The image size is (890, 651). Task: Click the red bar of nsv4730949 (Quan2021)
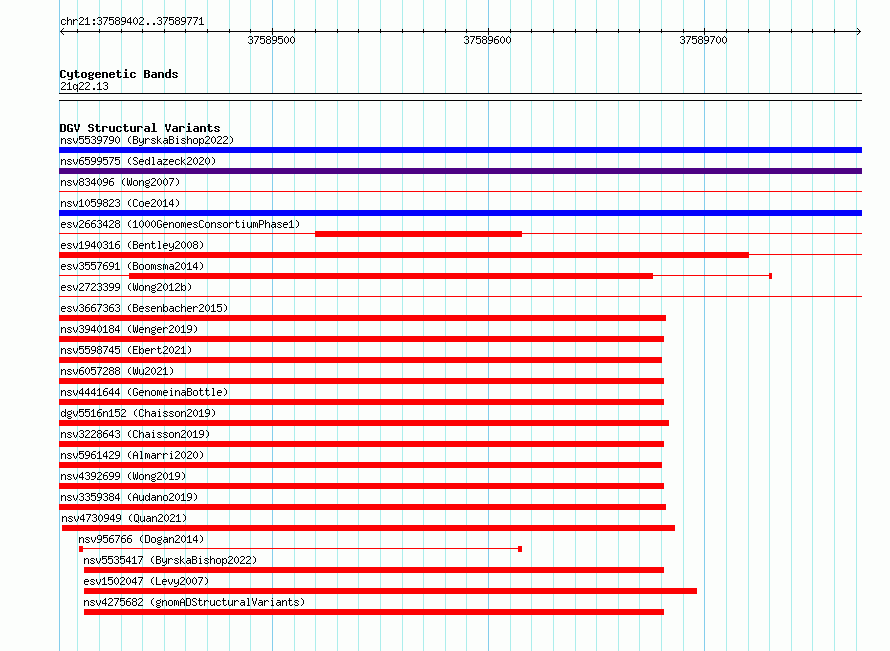[368, 528]
